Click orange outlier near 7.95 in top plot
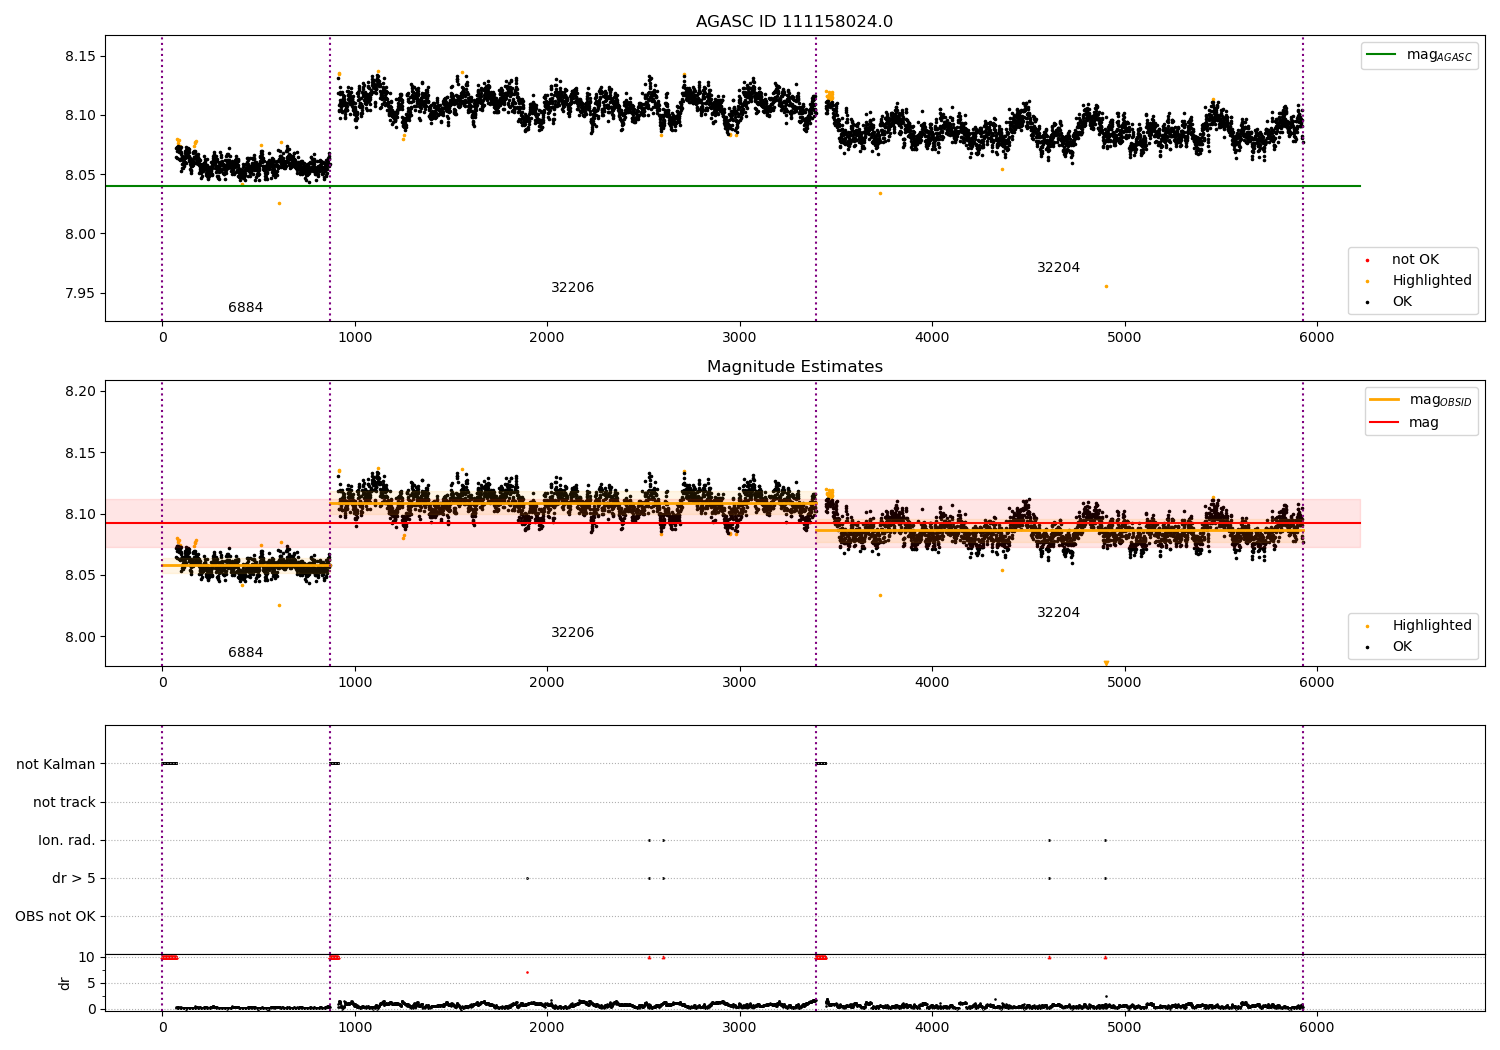This screenshot has width=1500, height=1050. coord(1106,286)
